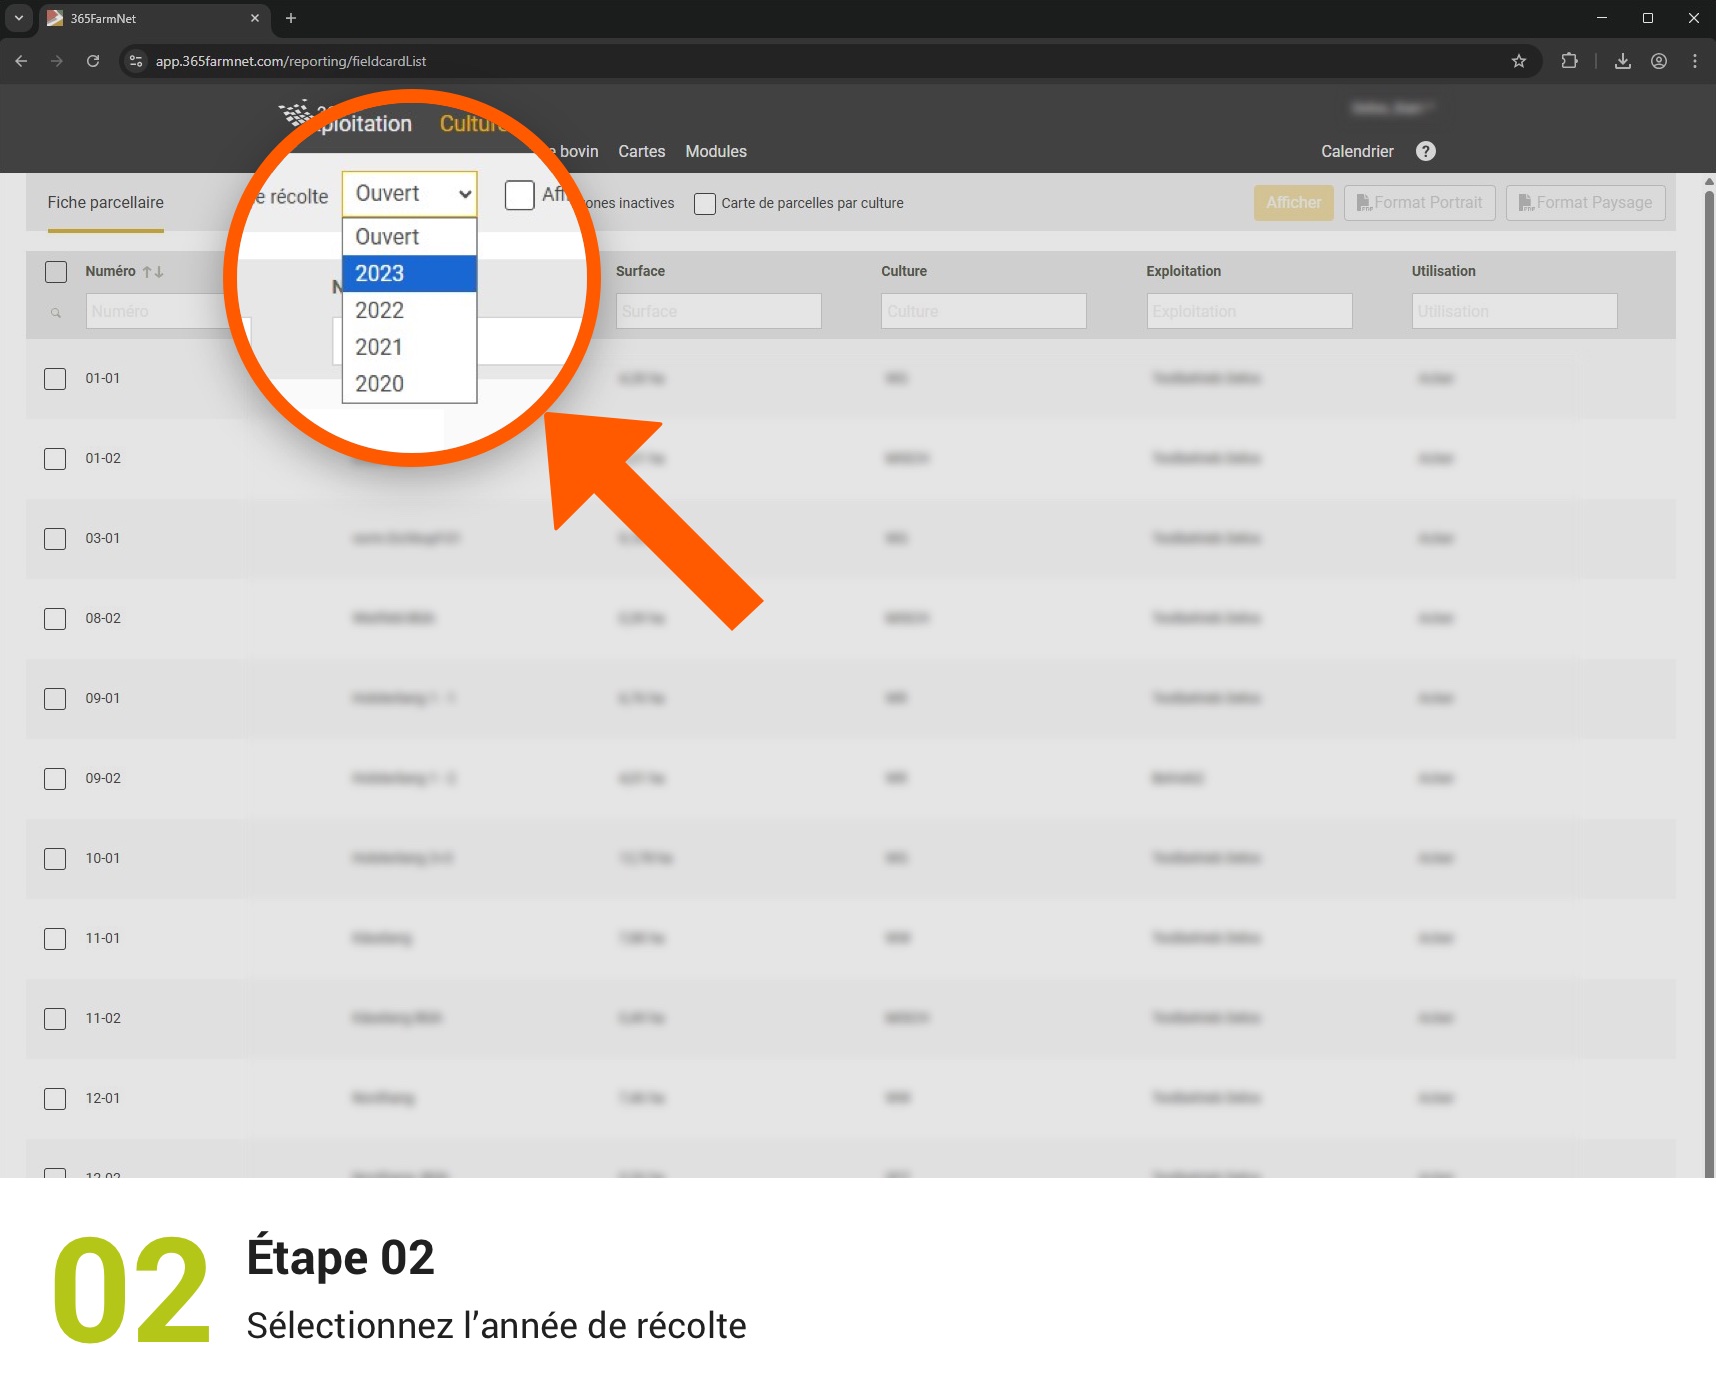Click the PDF icon on Format Paysage
The width and height of the screenshot is (1716, 1392).
pos(1528,202)
